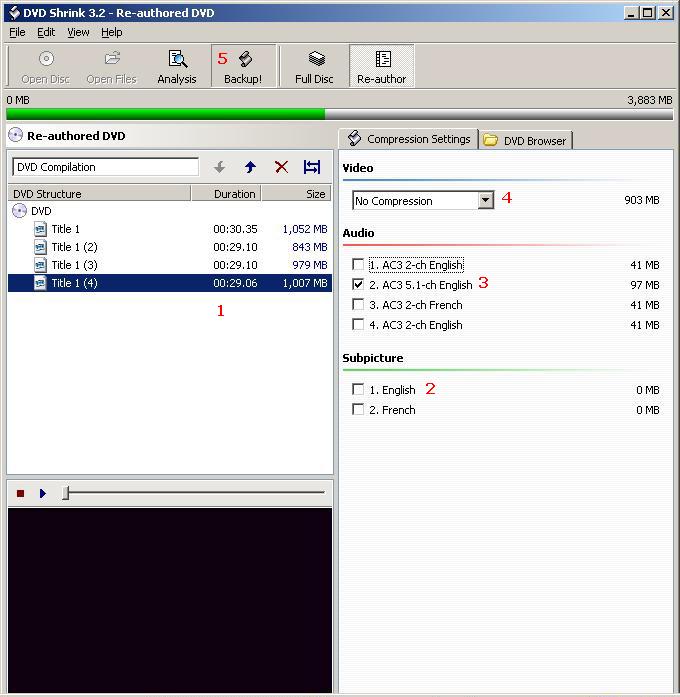Select Title 1 (2) row
This screenshot has height=697, width=680.
(170, 247)
